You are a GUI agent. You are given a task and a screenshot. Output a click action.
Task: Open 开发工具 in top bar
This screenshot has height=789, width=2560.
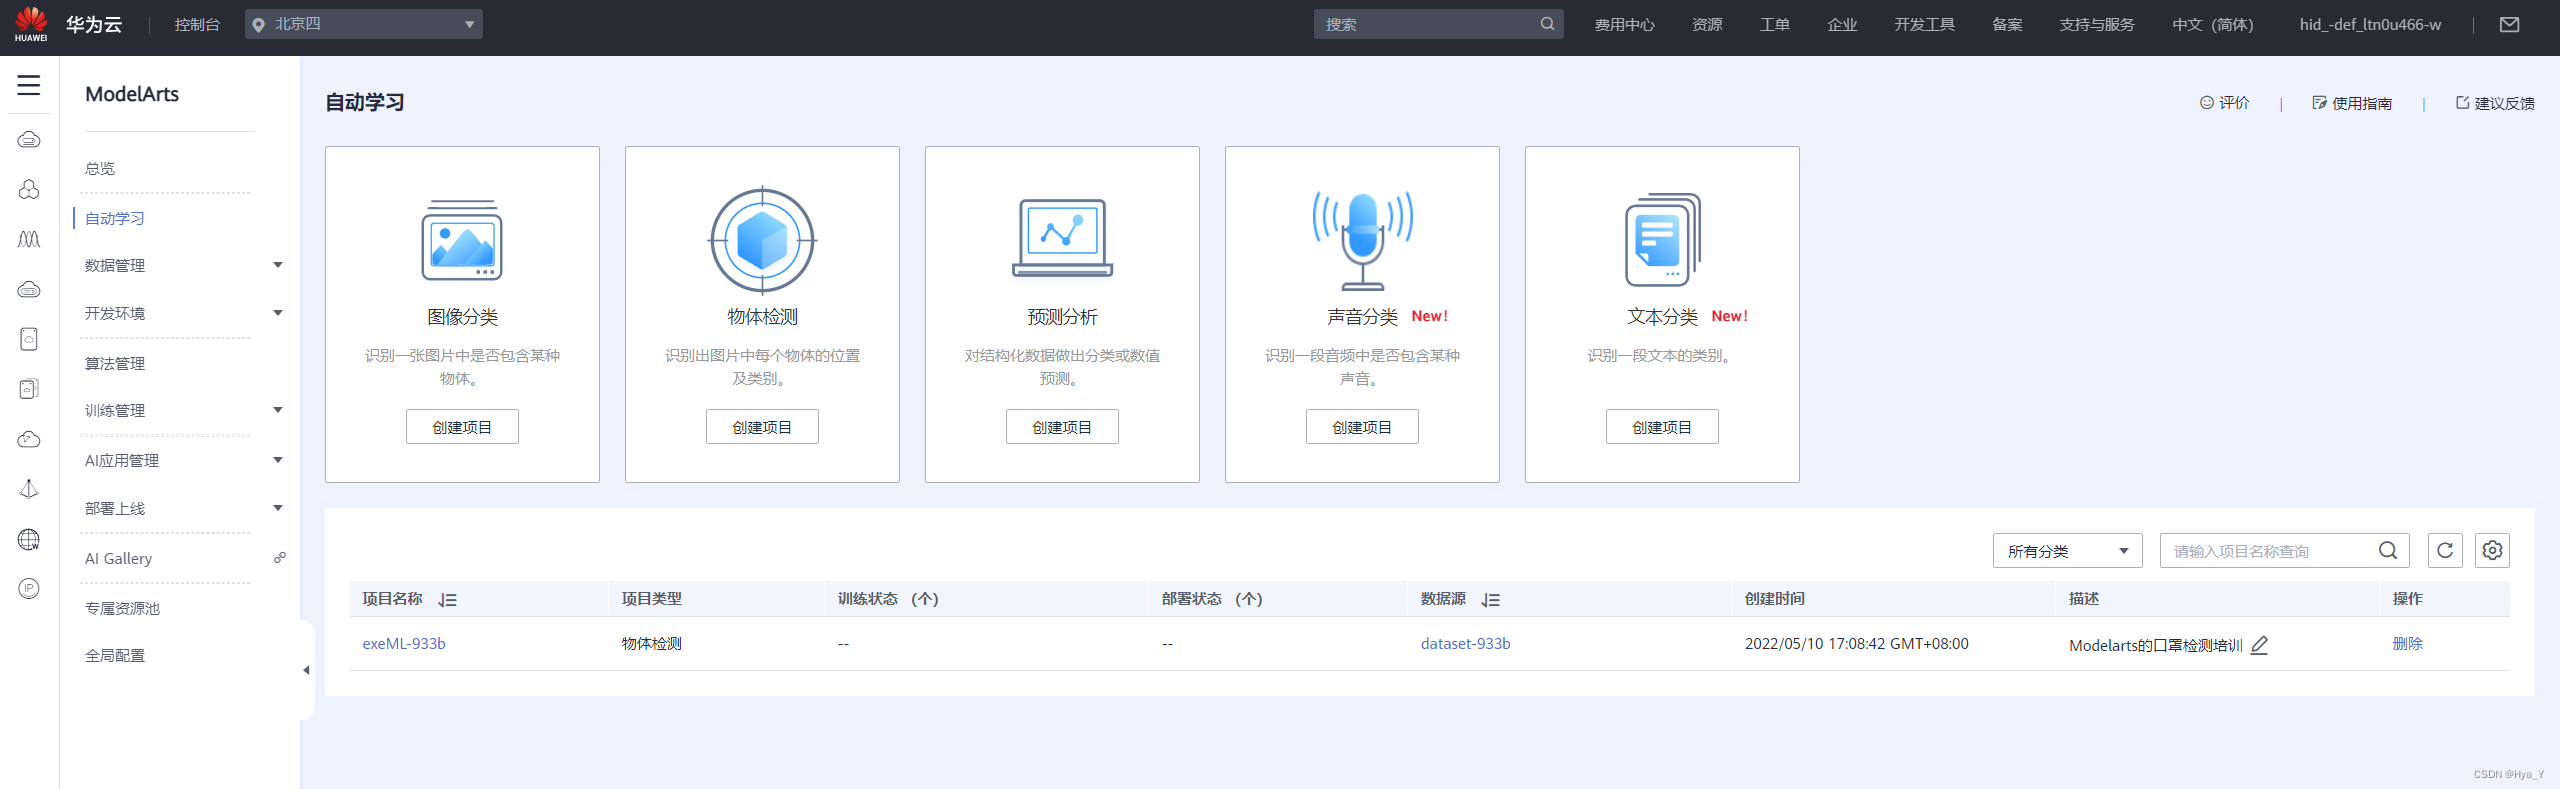coord(1924,24)
